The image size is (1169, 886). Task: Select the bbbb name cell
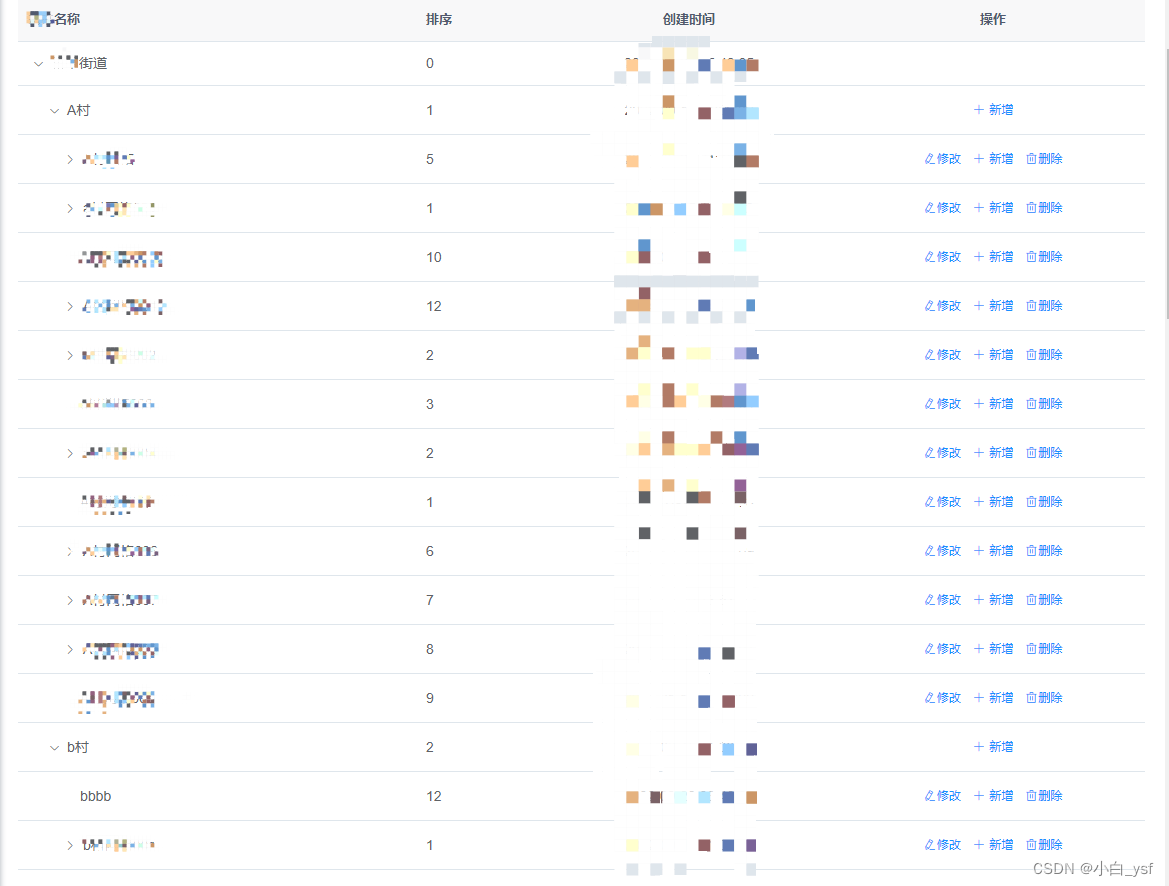point(95,797)
